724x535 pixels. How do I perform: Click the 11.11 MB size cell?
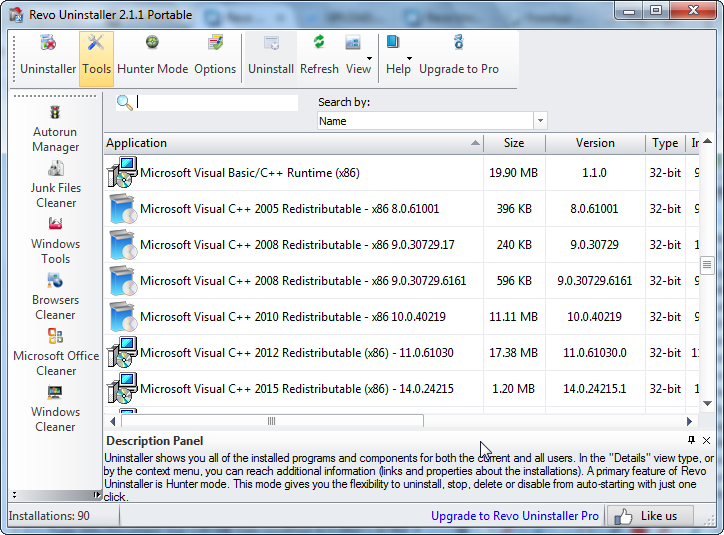point(513,317)
